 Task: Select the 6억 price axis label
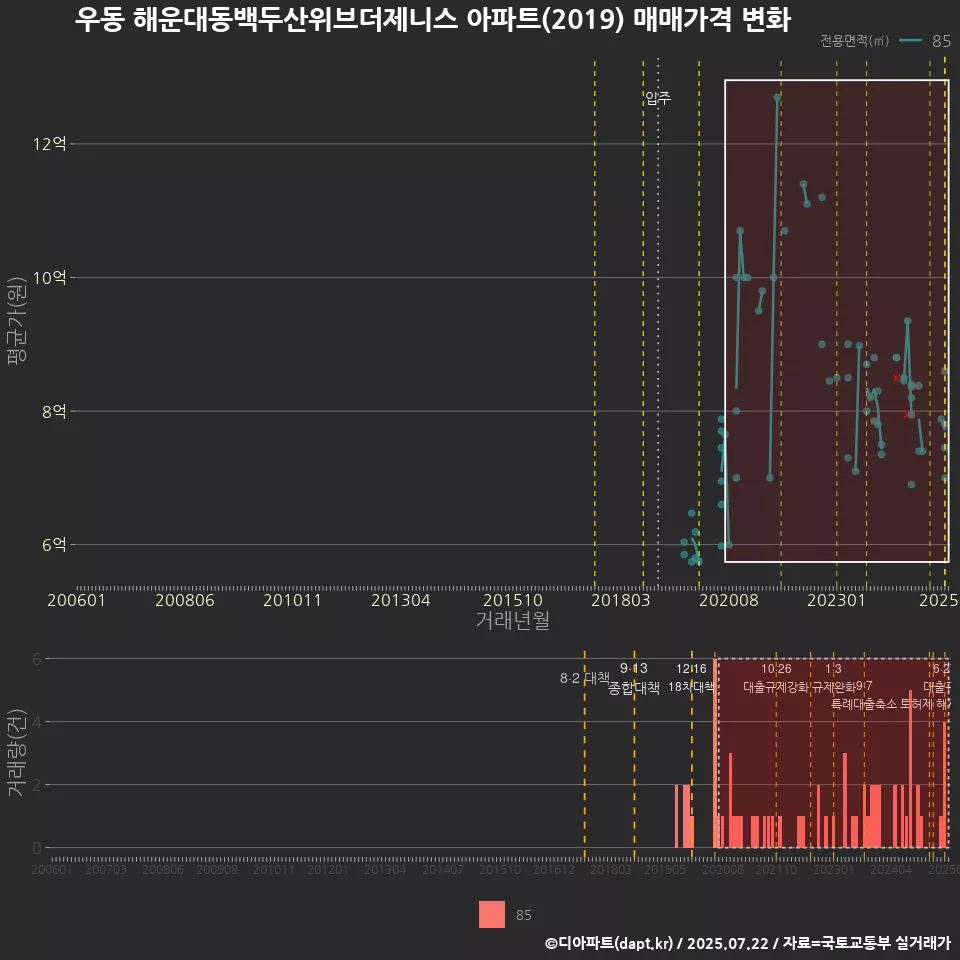(54, 544)
